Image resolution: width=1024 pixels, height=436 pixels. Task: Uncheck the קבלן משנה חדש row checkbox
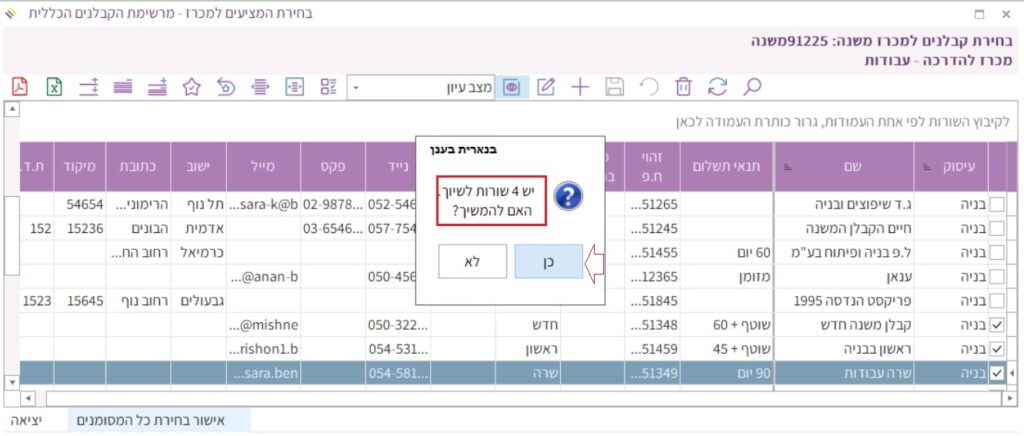tap(996, 325)
